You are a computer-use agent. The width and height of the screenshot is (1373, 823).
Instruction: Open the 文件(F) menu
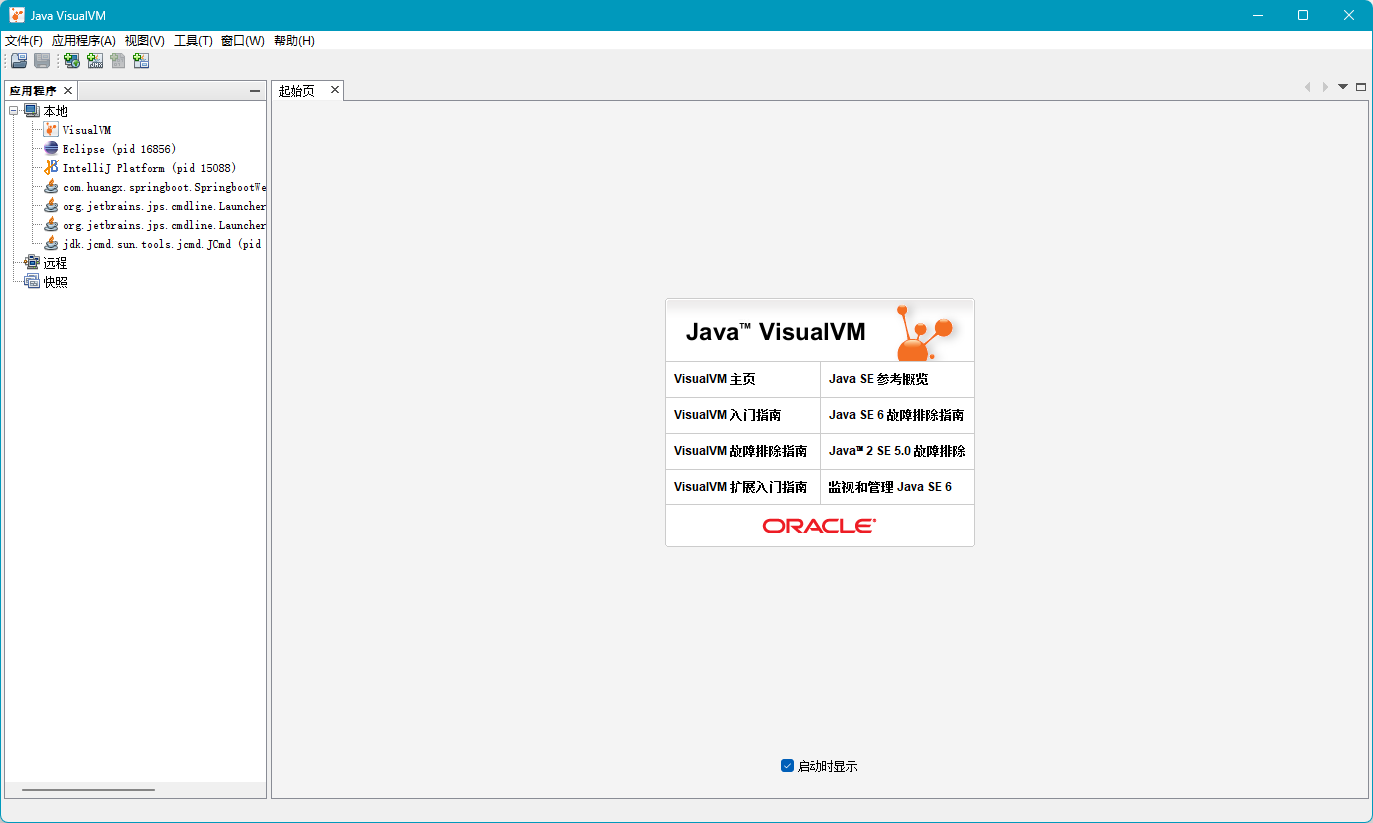(24, 41)
